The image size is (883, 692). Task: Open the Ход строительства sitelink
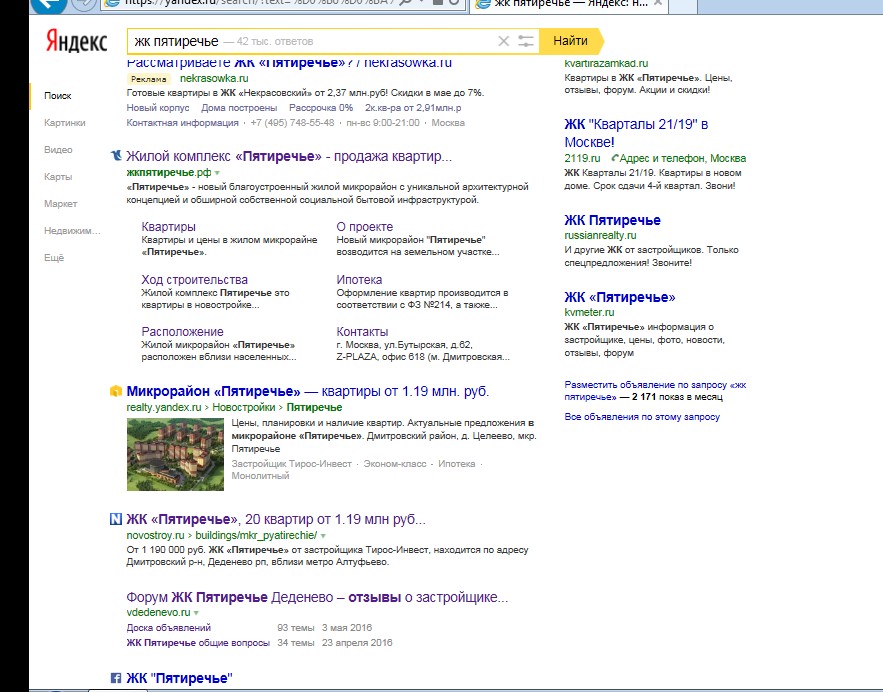tap(194, 280)
